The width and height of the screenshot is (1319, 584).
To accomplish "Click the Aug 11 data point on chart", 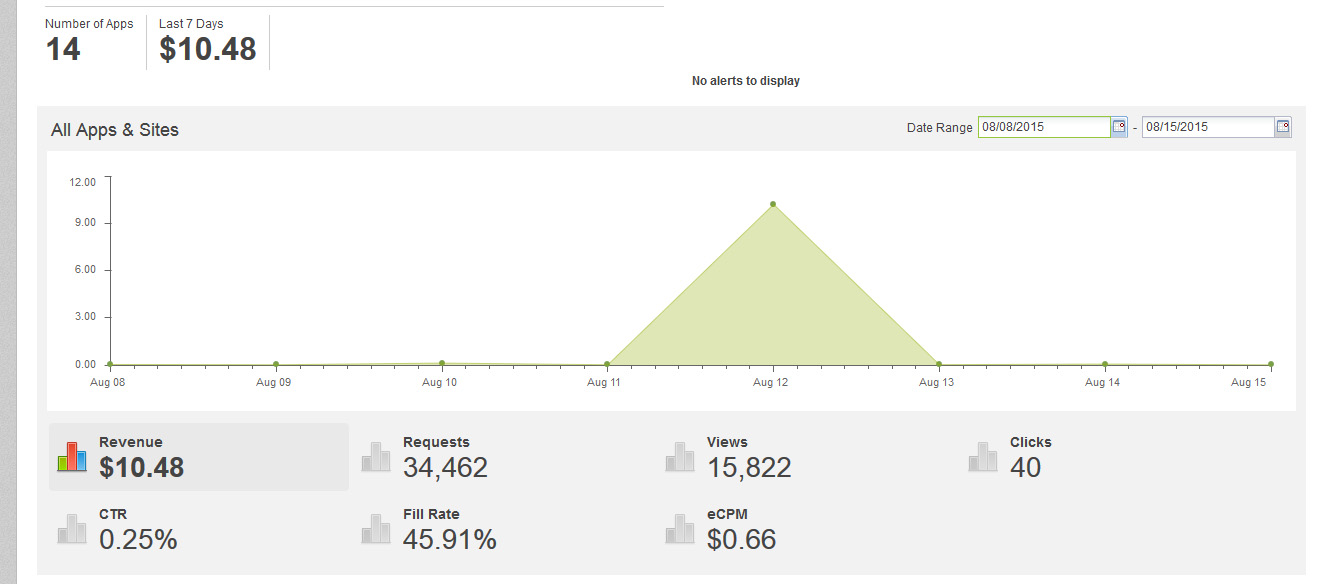I will [x=607, y=364].
